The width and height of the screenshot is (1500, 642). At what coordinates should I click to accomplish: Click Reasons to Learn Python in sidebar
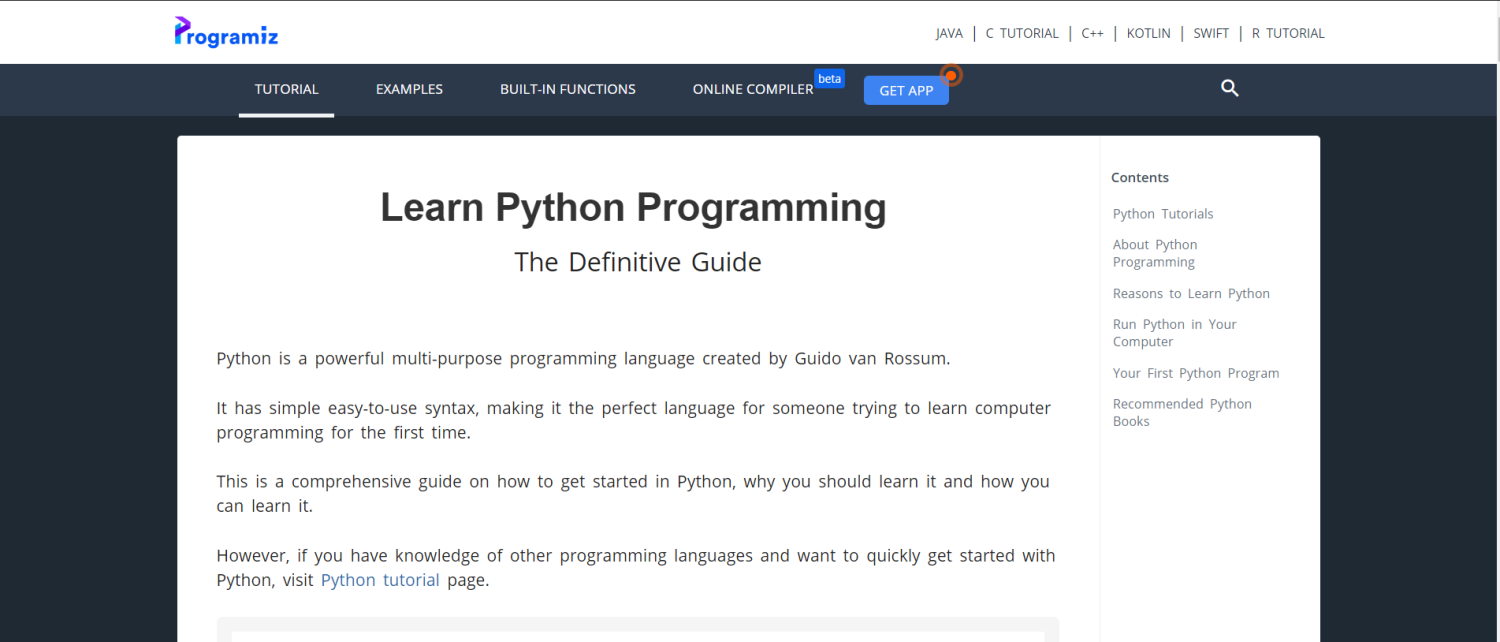(x=1191, y=293)
